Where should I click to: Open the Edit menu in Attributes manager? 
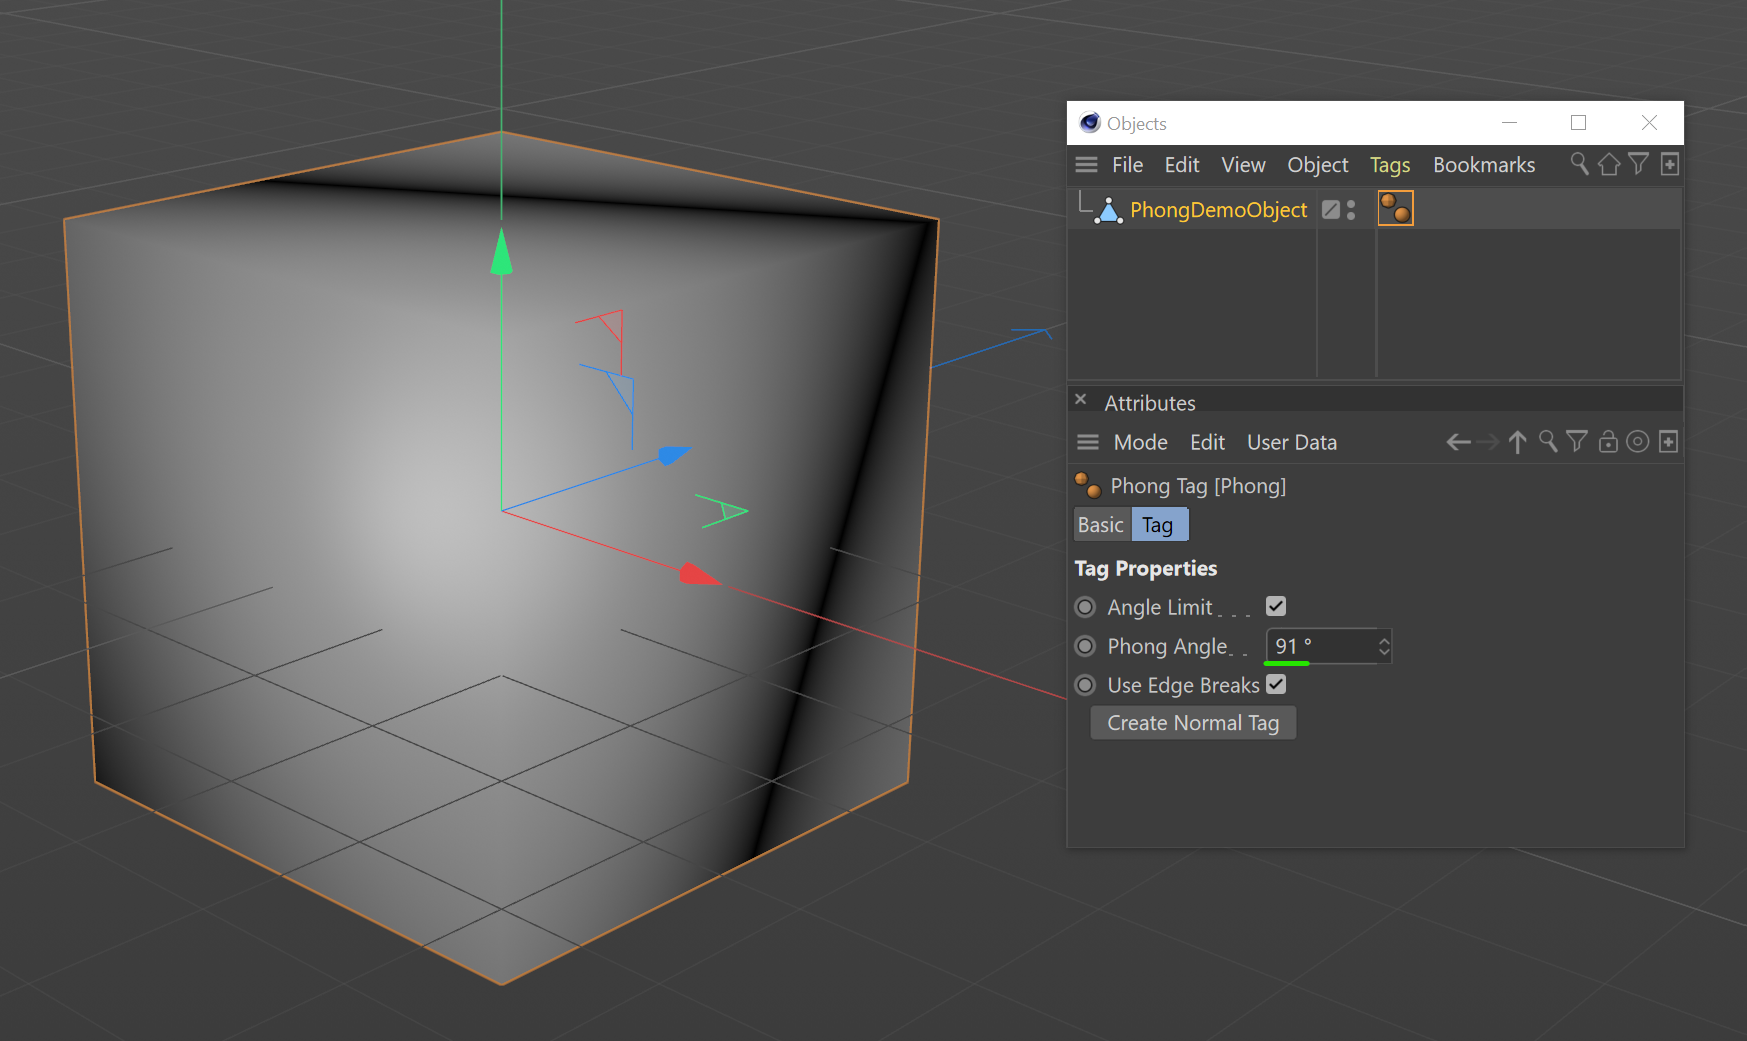[1207, 442]
